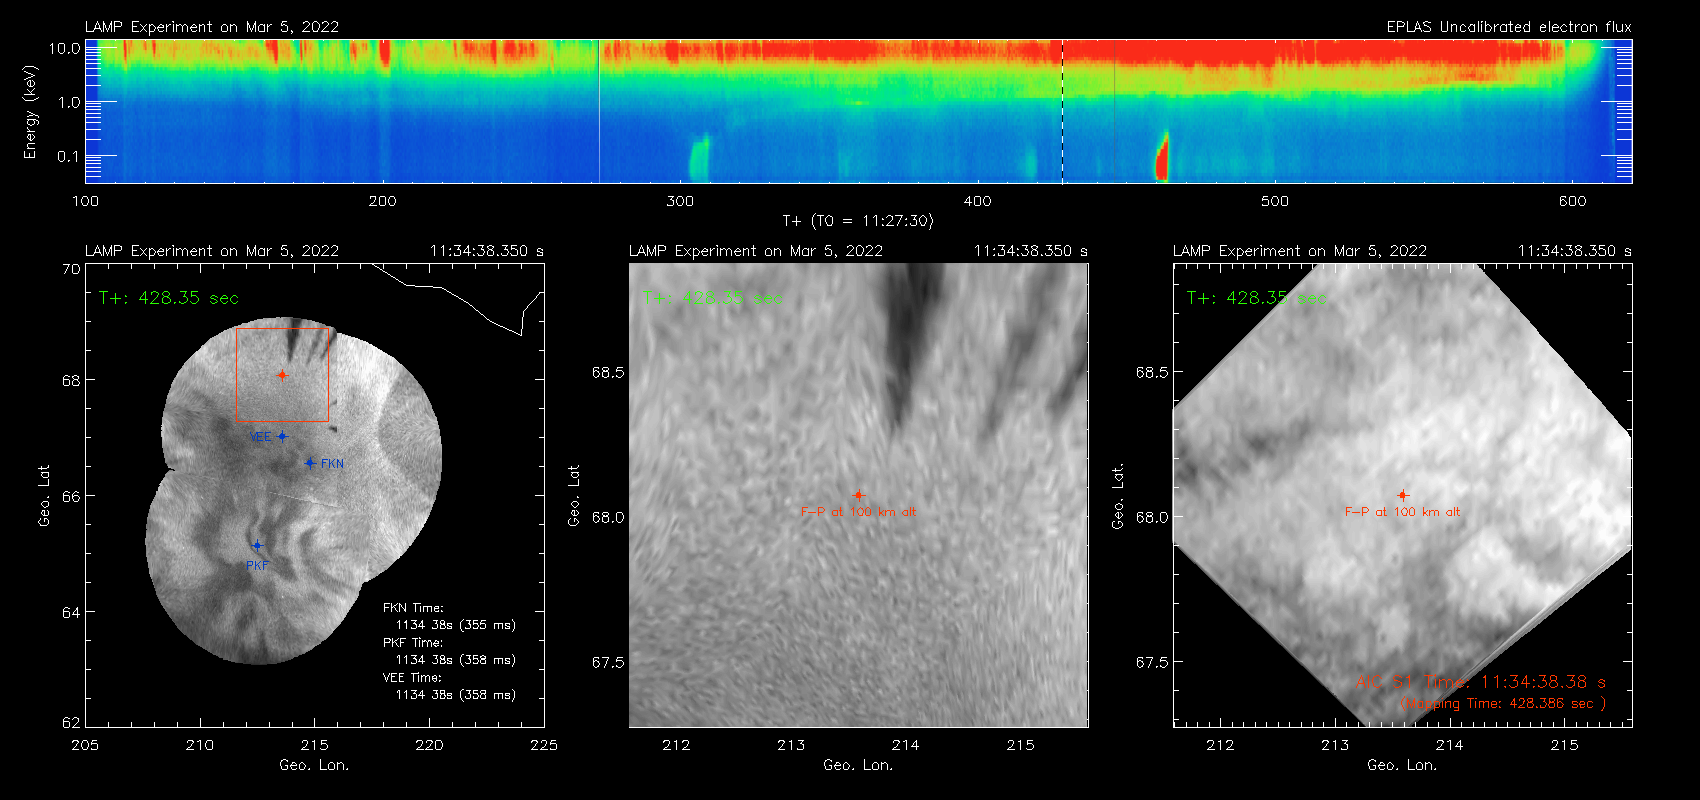The height and width of the screenshot is (800, 1700).
Task: Click 'EPLAS Uncalibrated electron flux' label
Action: 1509,27
